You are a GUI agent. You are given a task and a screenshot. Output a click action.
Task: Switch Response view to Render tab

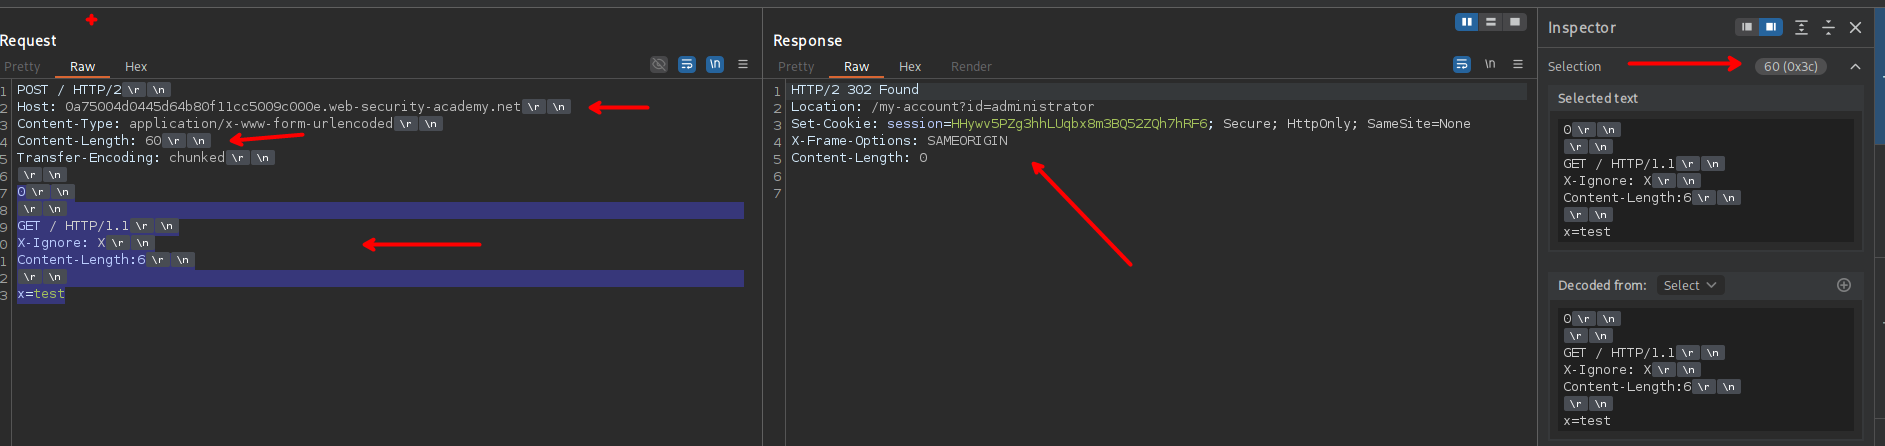click(971, 66)
